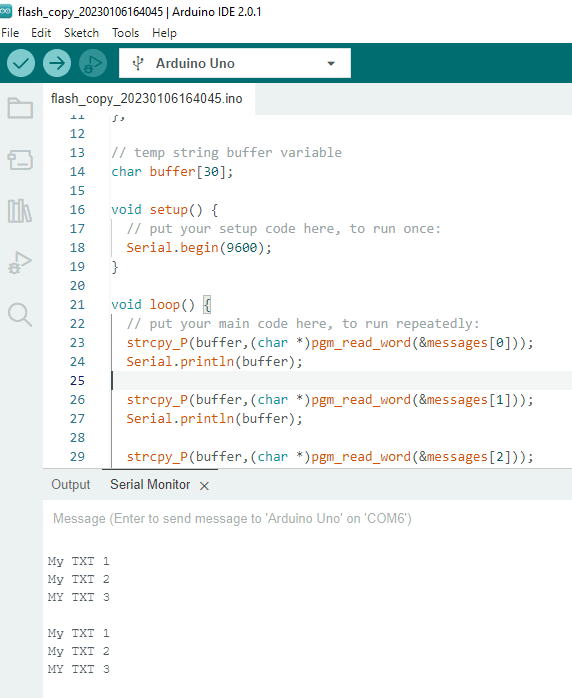The height and width of the screenshot is (698, 572).
Task: Click the Arduino IDE app logo
Action: [6, 11]
